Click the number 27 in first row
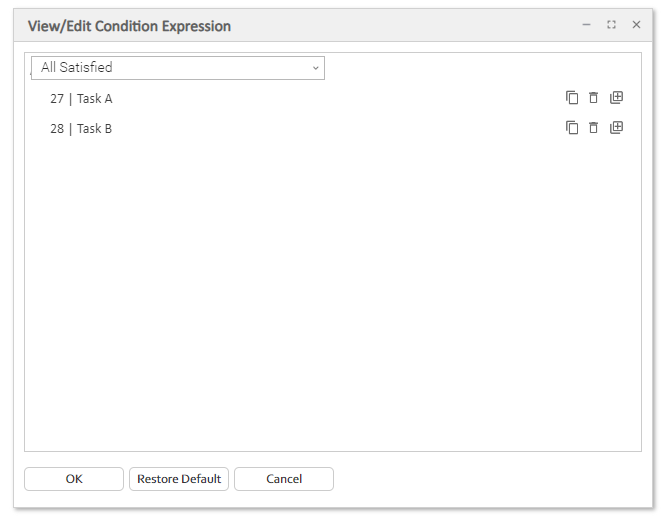Image resolution: width=664 pixels, height=518 pixels. (x=57, y=99)
